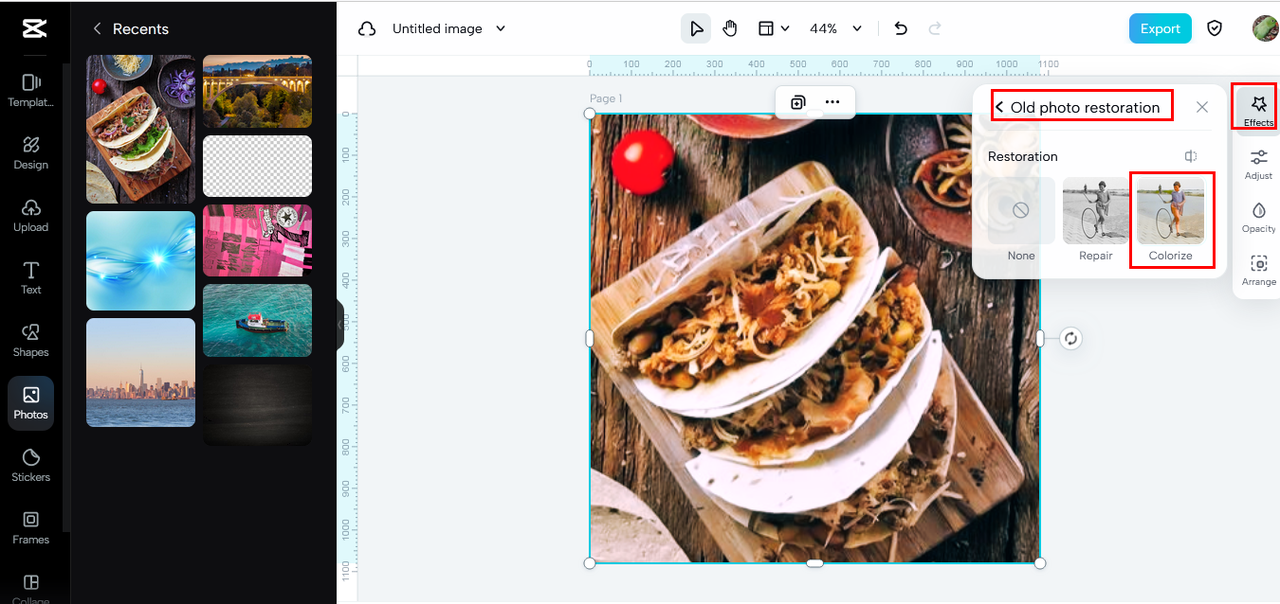Open the 44% zoom level dropdown
Image resolution: width=1280 pixels, height=604 pixels.
(x=835, y=29)
